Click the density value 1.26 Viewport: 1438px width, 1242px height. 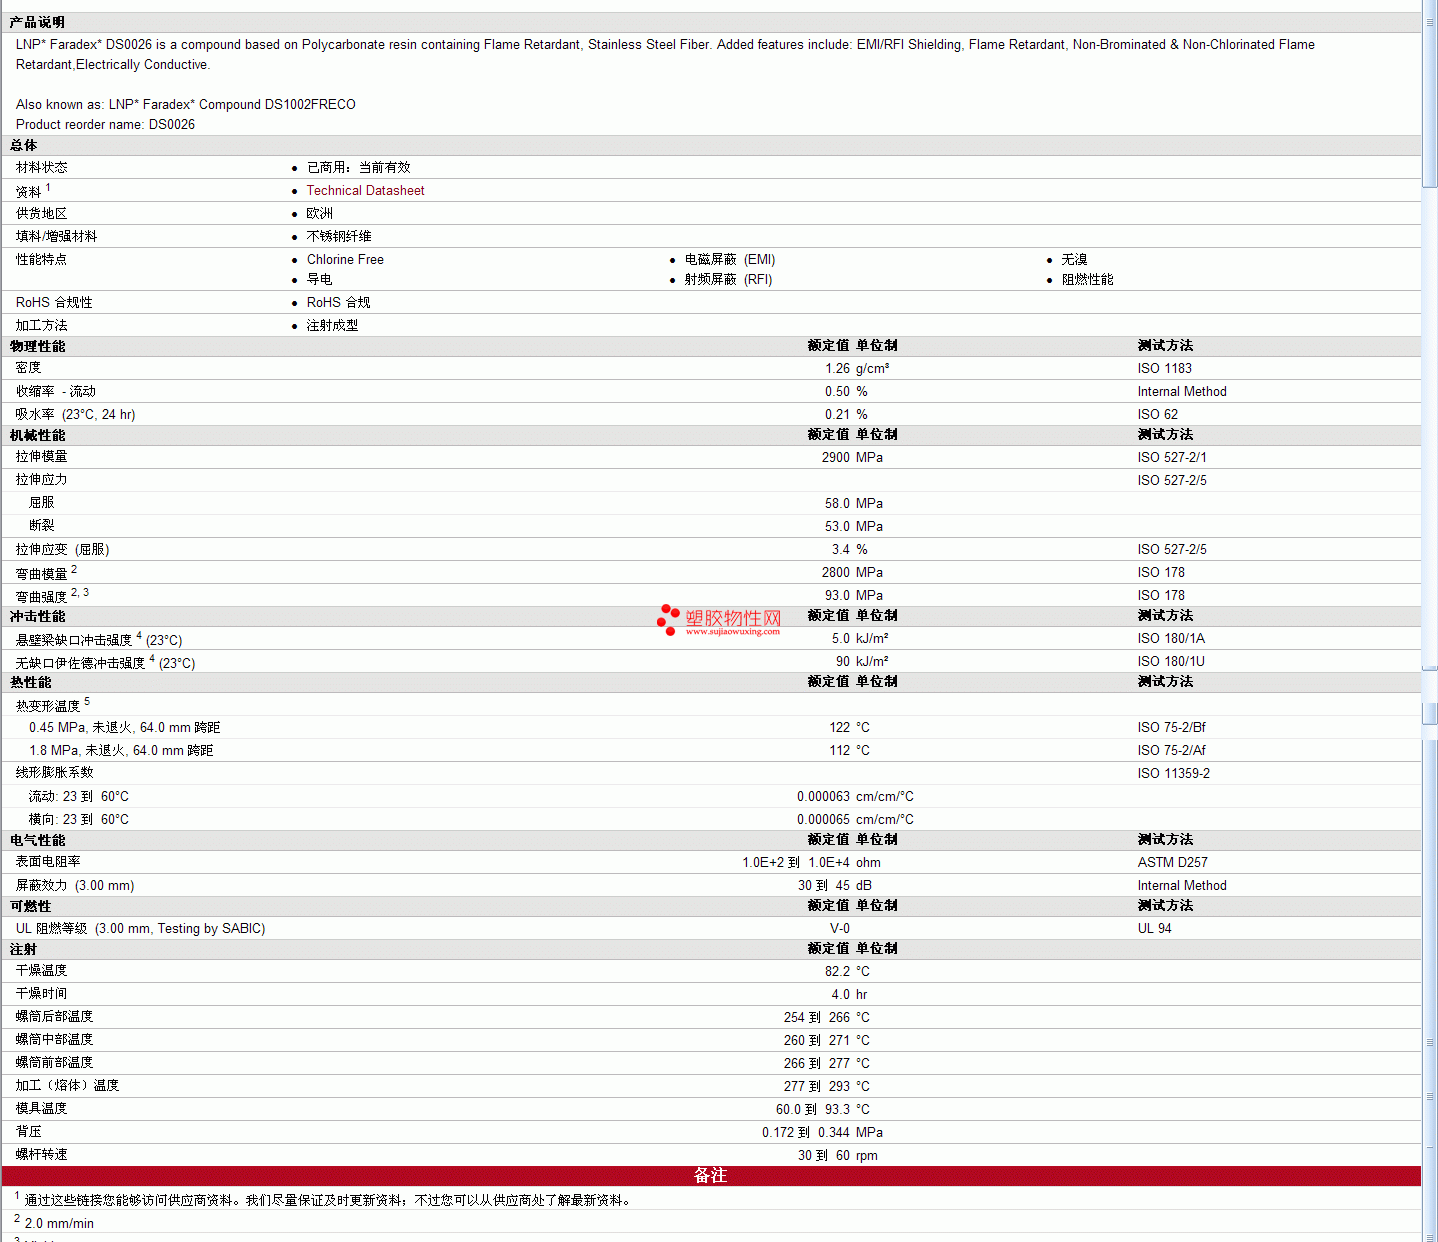coord(838,368)
